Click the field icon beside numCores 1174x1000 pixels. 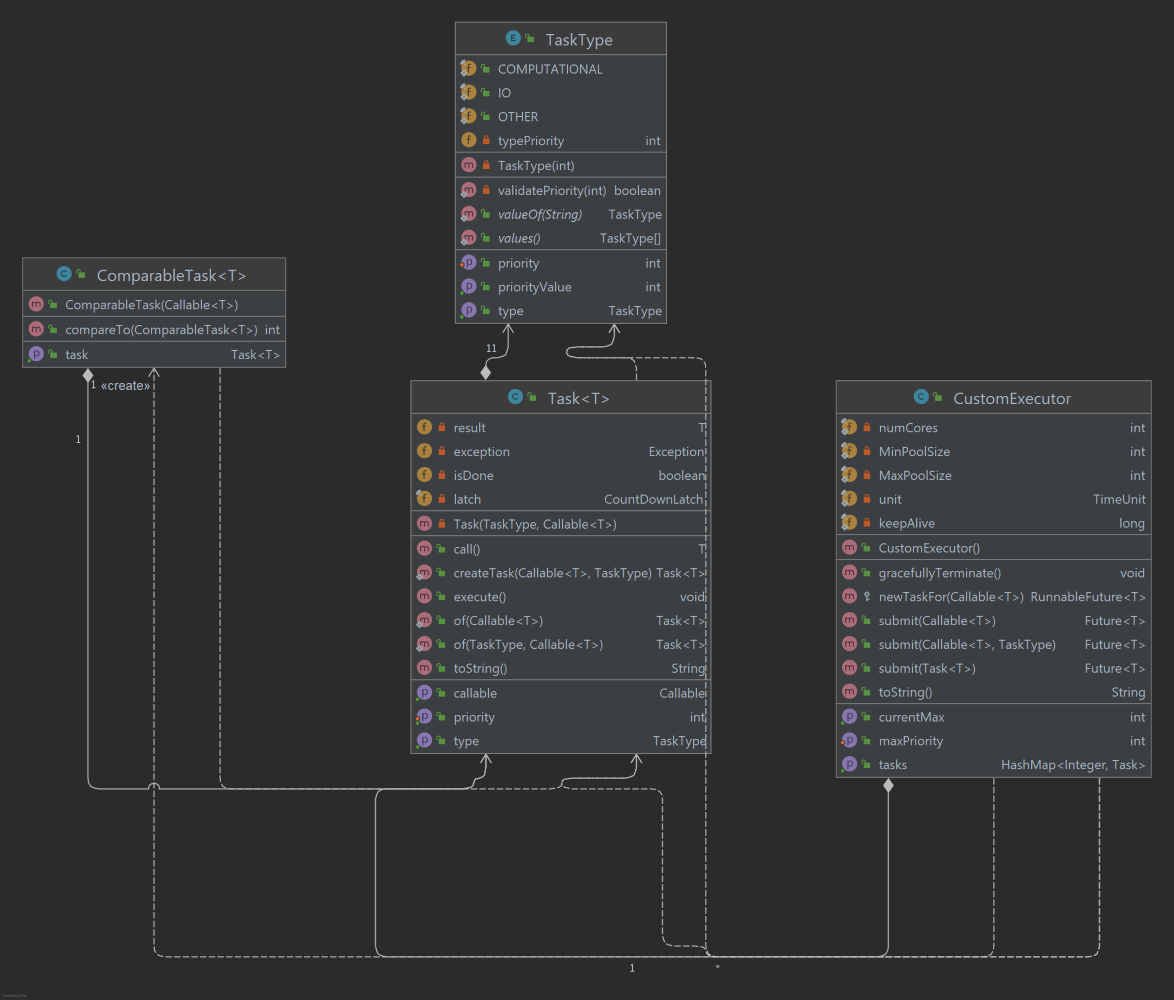pyautogui.click(x=850, y=427)
